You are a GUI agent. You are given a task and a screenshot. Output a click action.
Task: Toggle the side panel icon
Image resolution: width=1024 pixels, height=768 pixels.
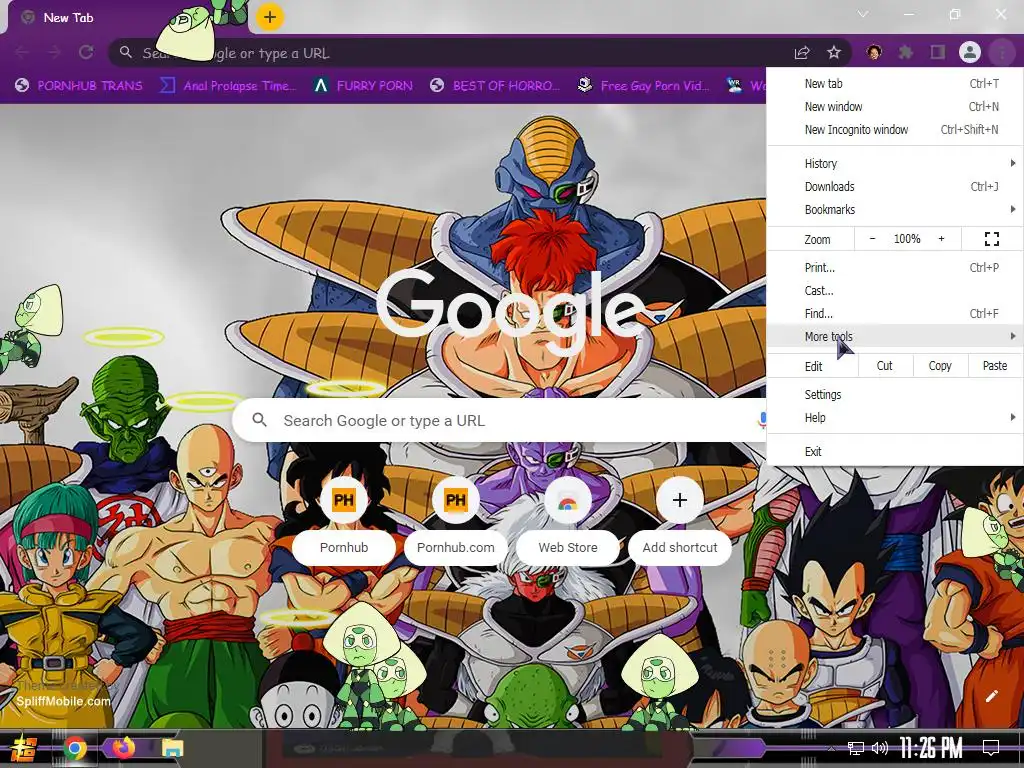(938, 52)
